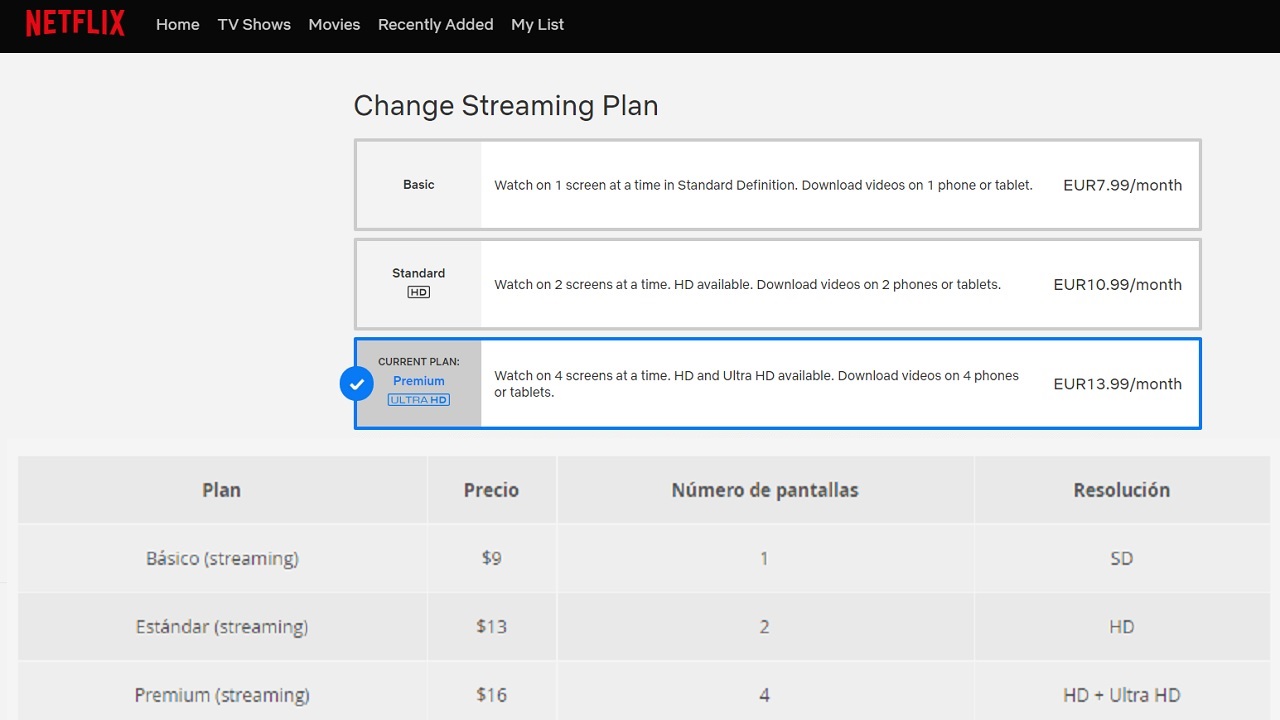Screen dimensions: 1280x720
Task: Click the EUR7.99/month price
Action: click(x=1122, y=185)
